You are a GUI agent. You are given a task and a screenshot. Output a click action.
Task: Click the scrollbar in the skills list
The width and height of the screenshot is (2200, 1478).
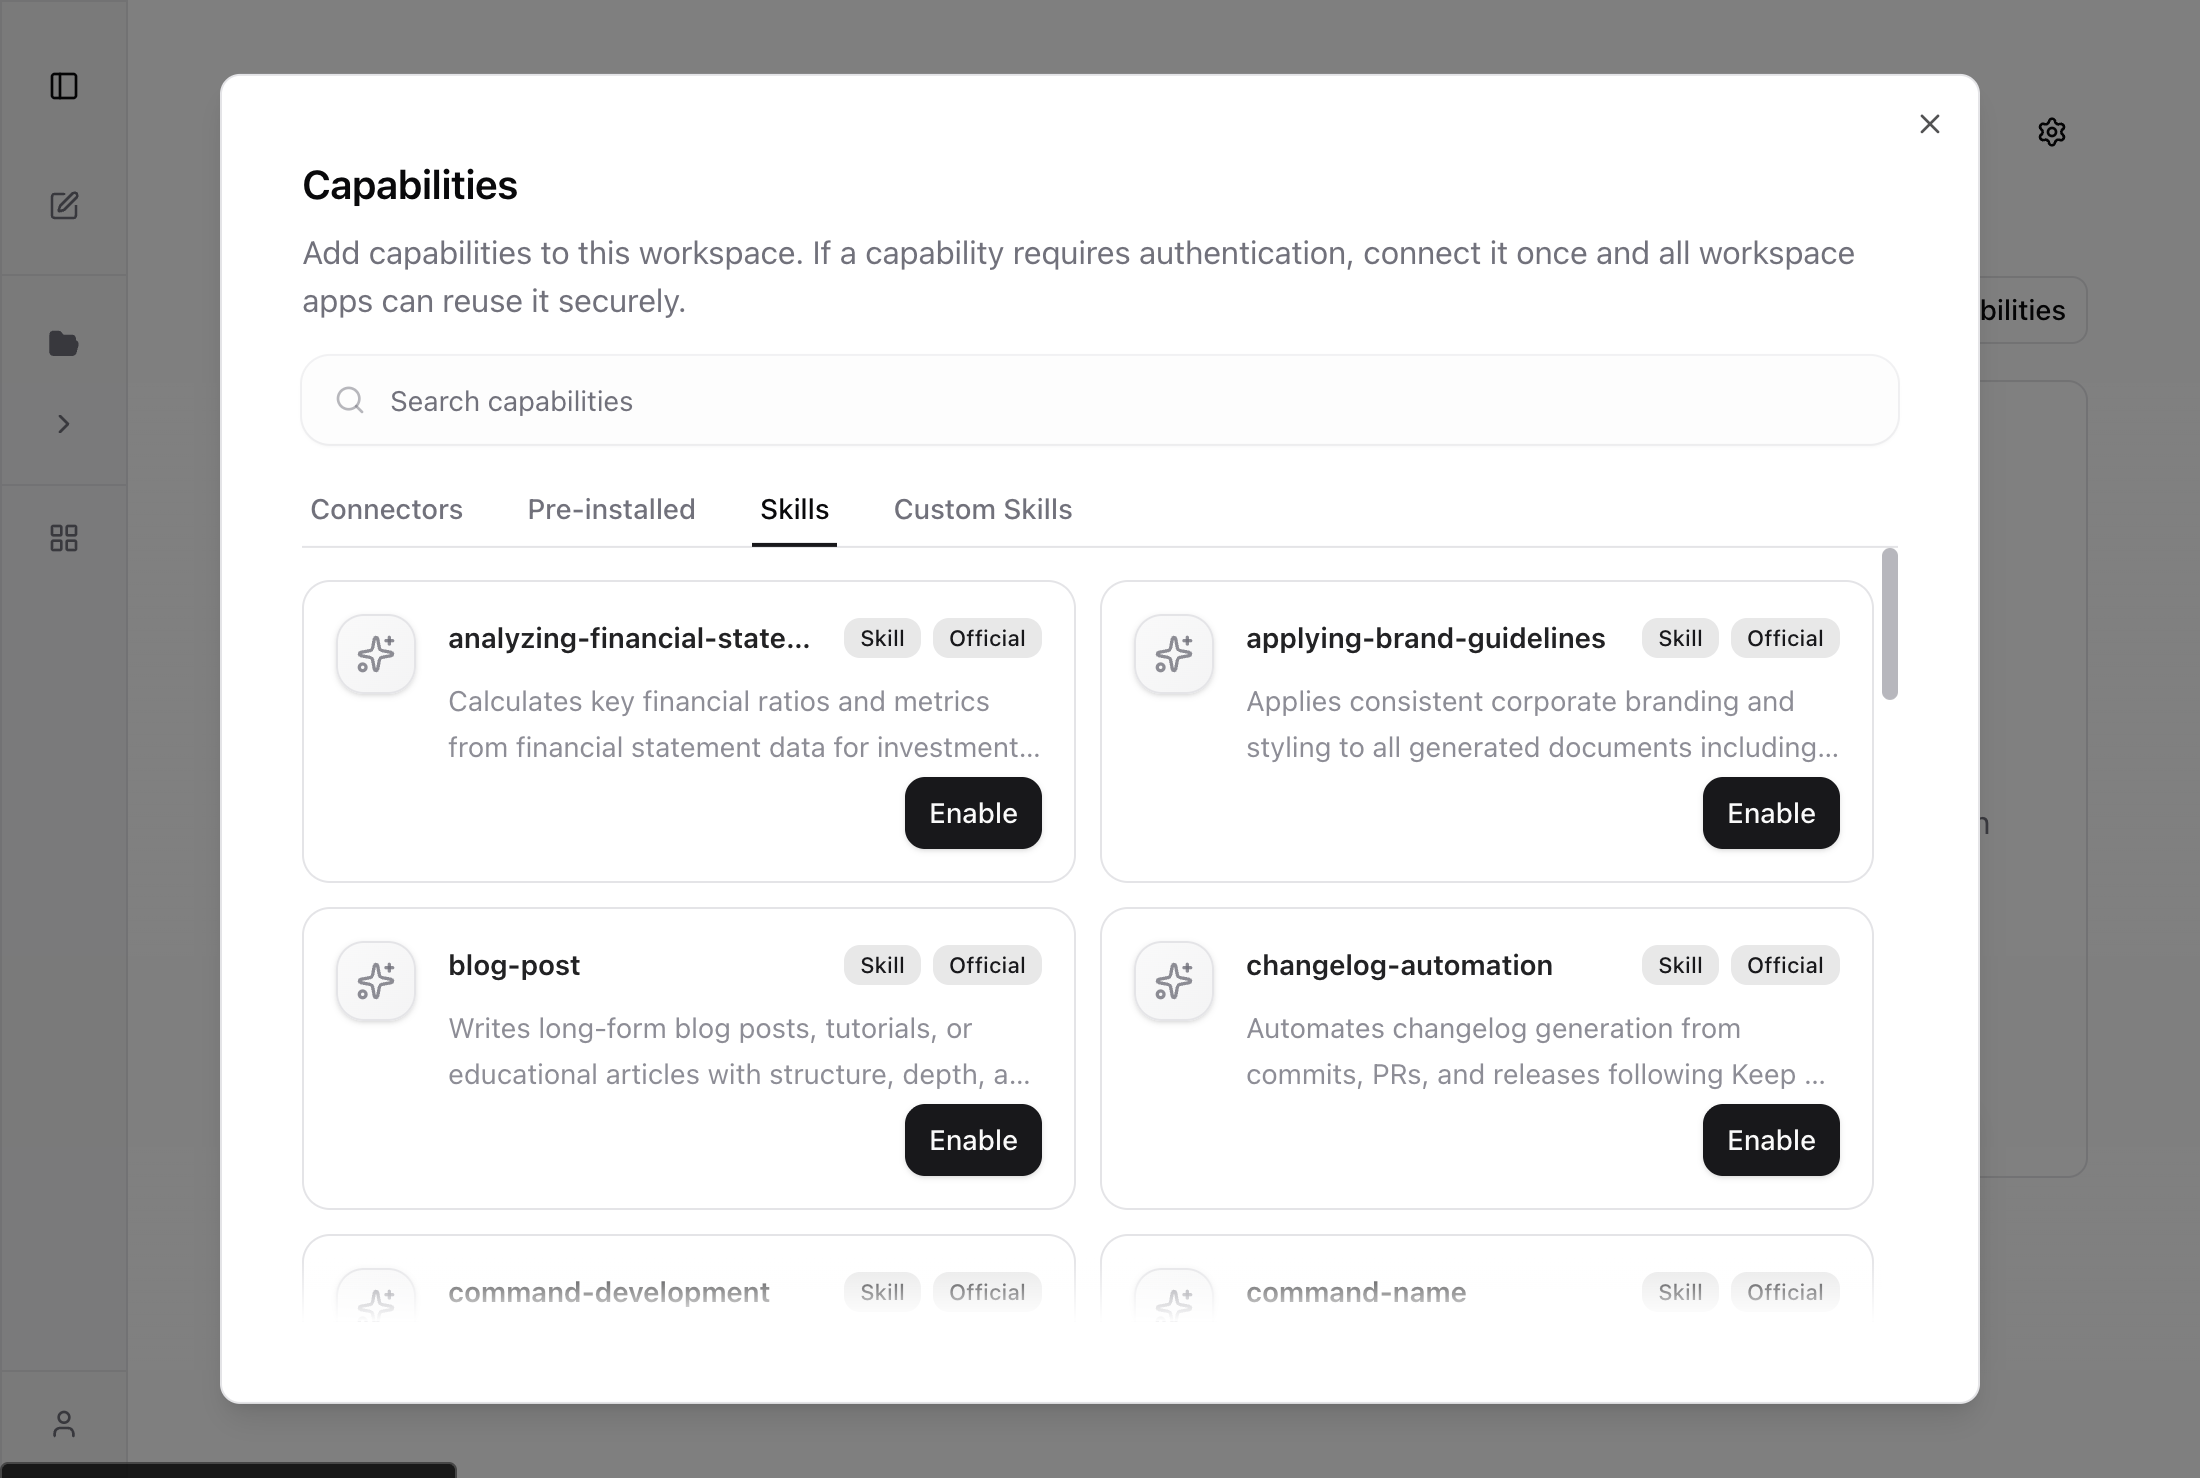1889,625
